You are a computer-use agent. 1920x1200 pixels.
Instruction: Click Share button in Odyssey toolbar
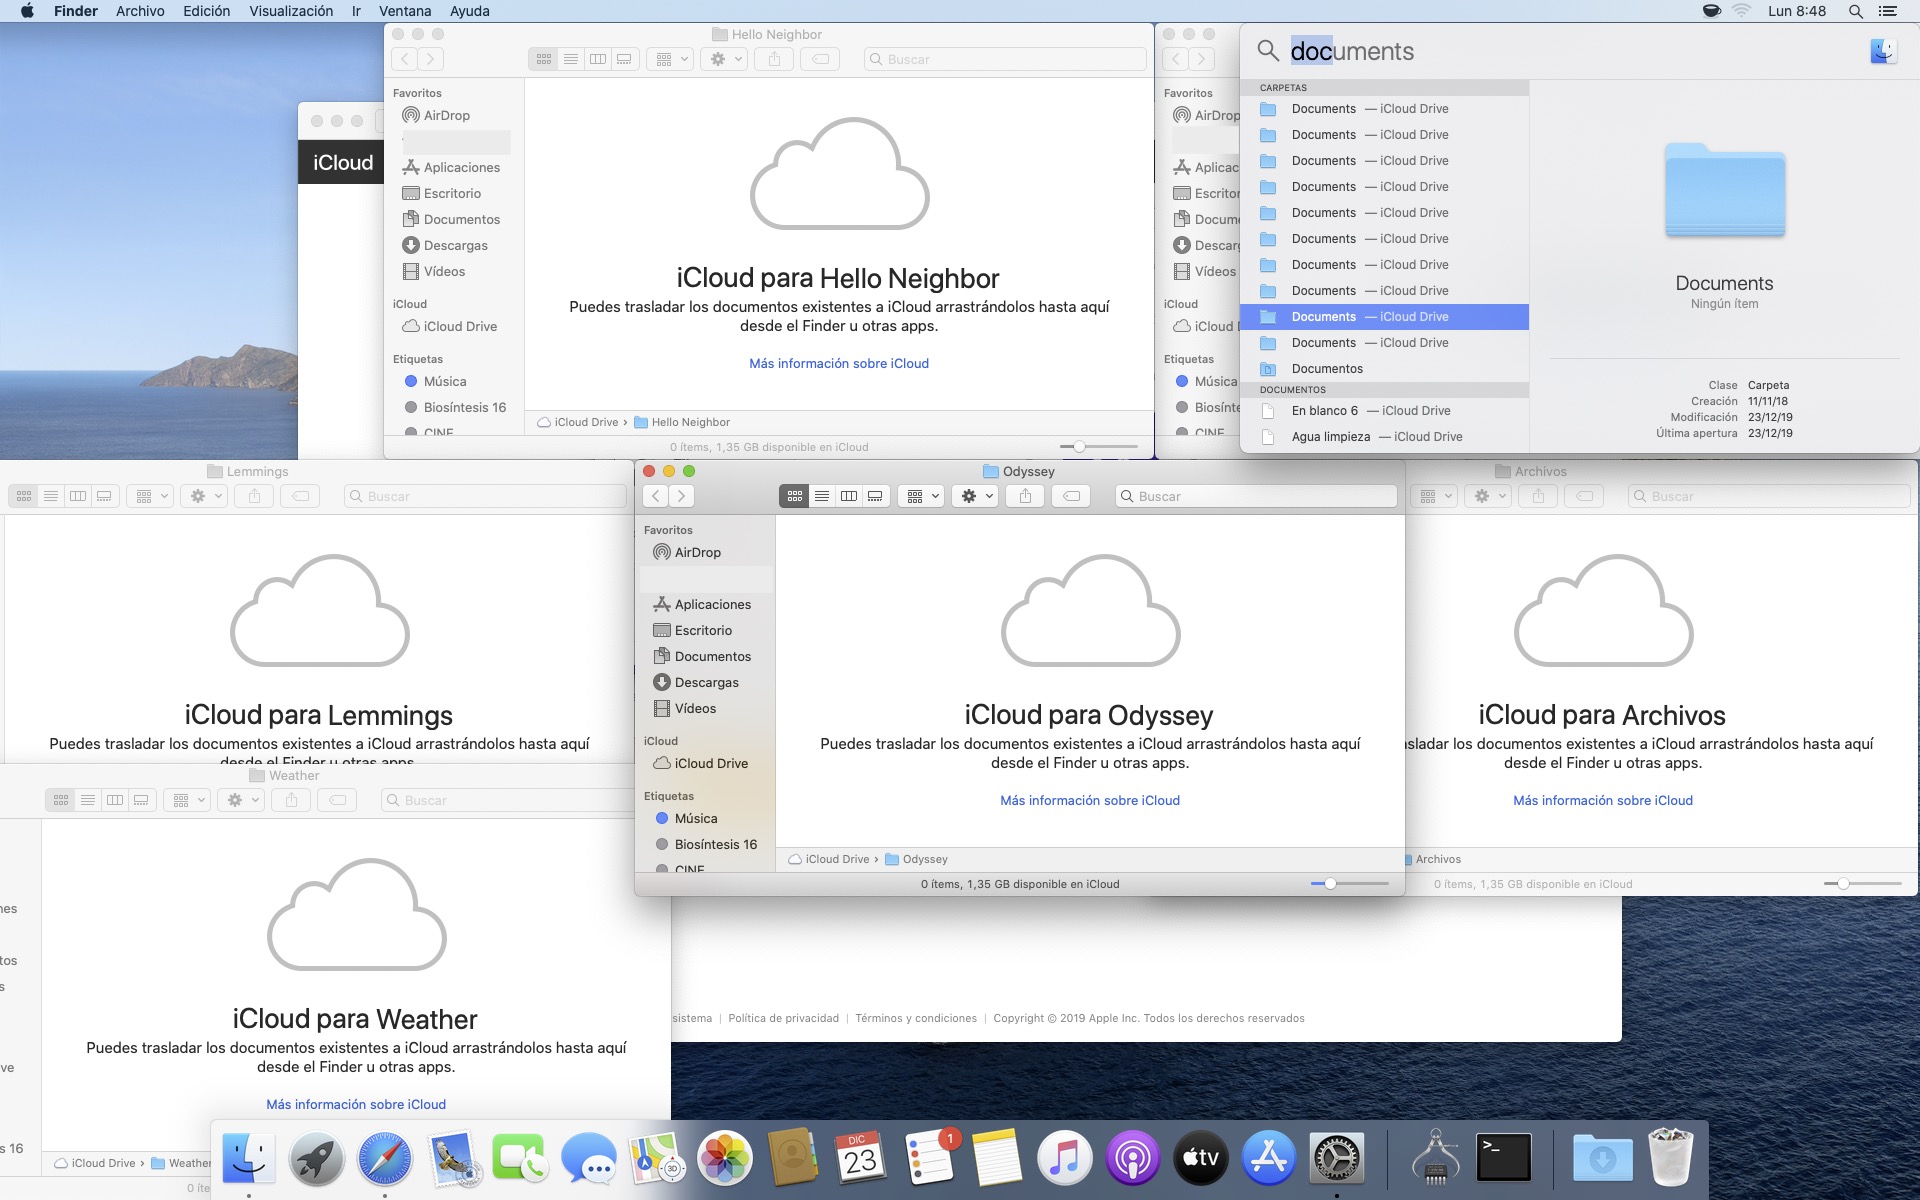(x=1025, y=496)
